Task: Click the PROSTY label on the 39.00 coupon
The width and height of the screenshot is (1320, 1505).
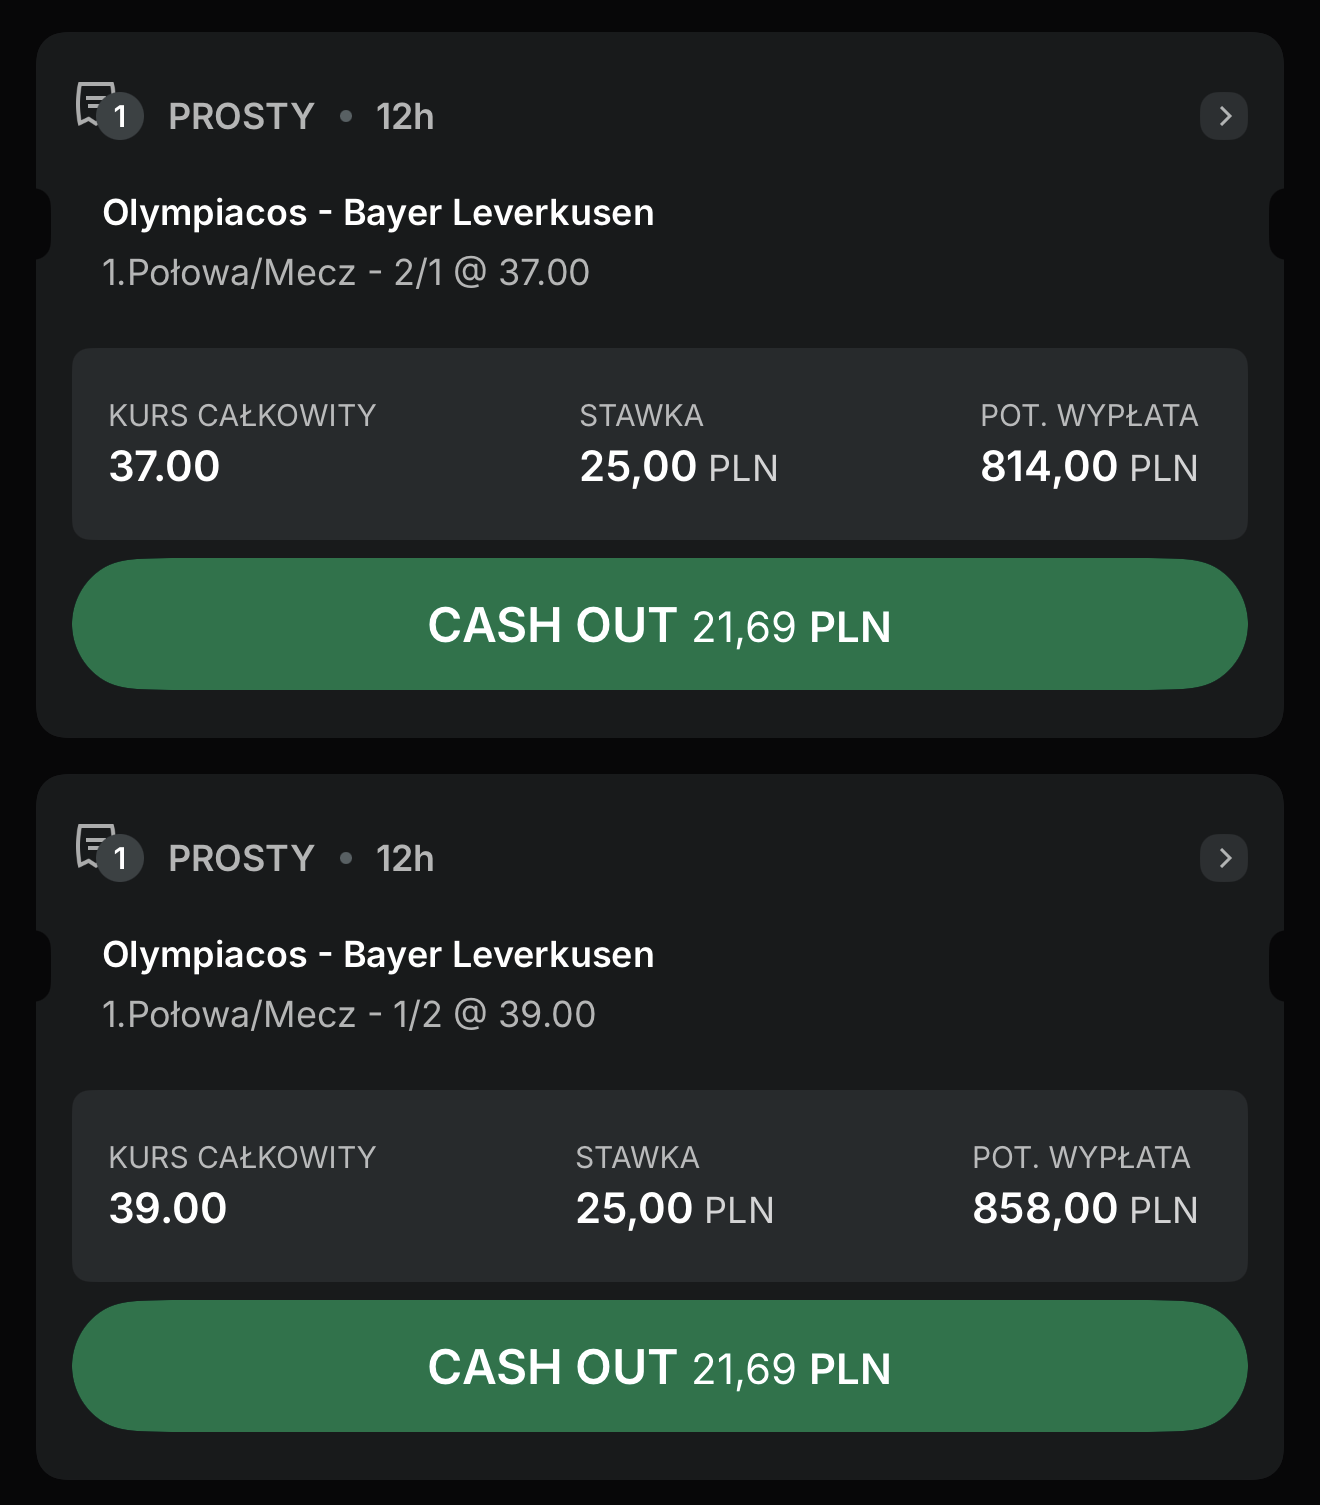Action: (x=241, y=859)
